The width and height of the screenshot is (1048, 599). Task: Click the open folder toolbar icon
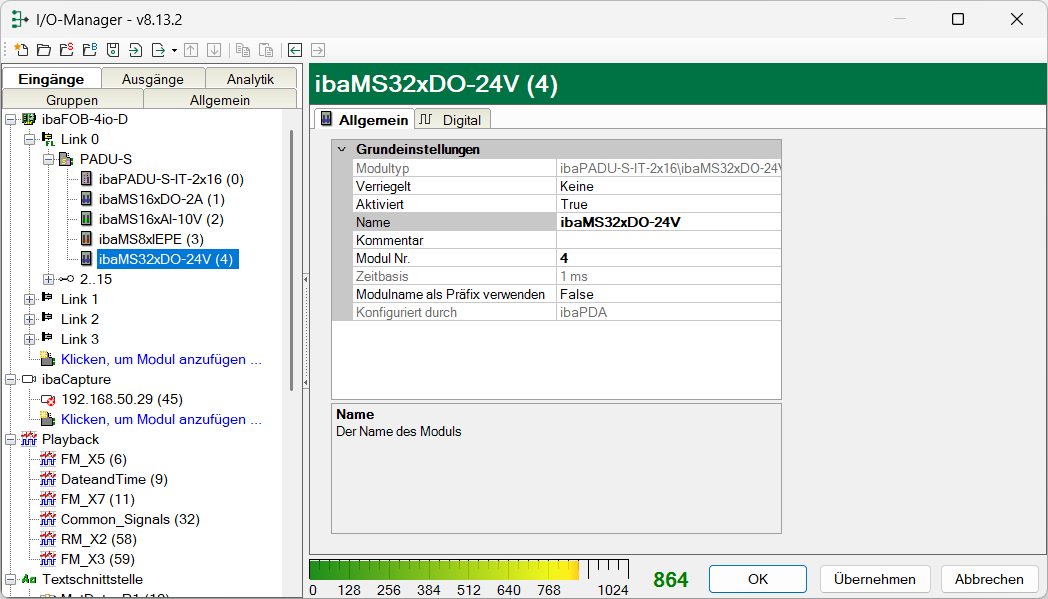(43, 49)
